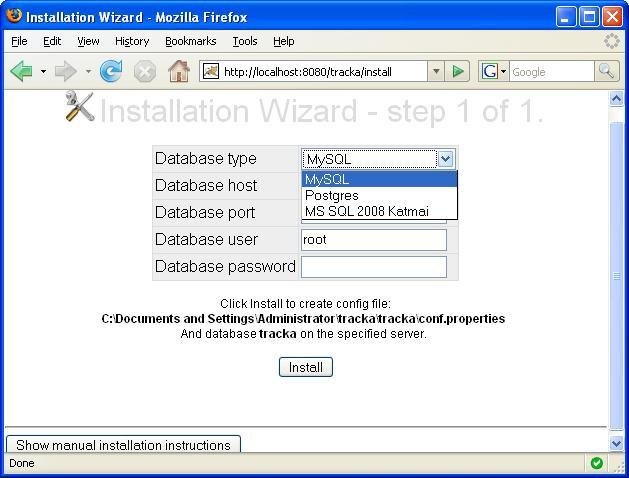Reload the page with the refresh icon
This screenshot has width=629, height=478.
[x=111, y=71]
